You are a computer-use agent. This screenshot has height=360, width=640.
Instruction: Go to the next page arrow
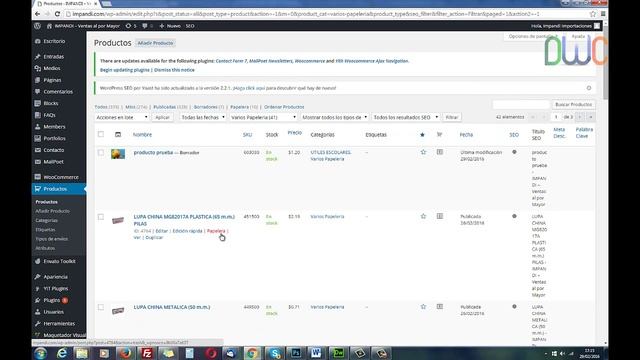tap(580, 117)
